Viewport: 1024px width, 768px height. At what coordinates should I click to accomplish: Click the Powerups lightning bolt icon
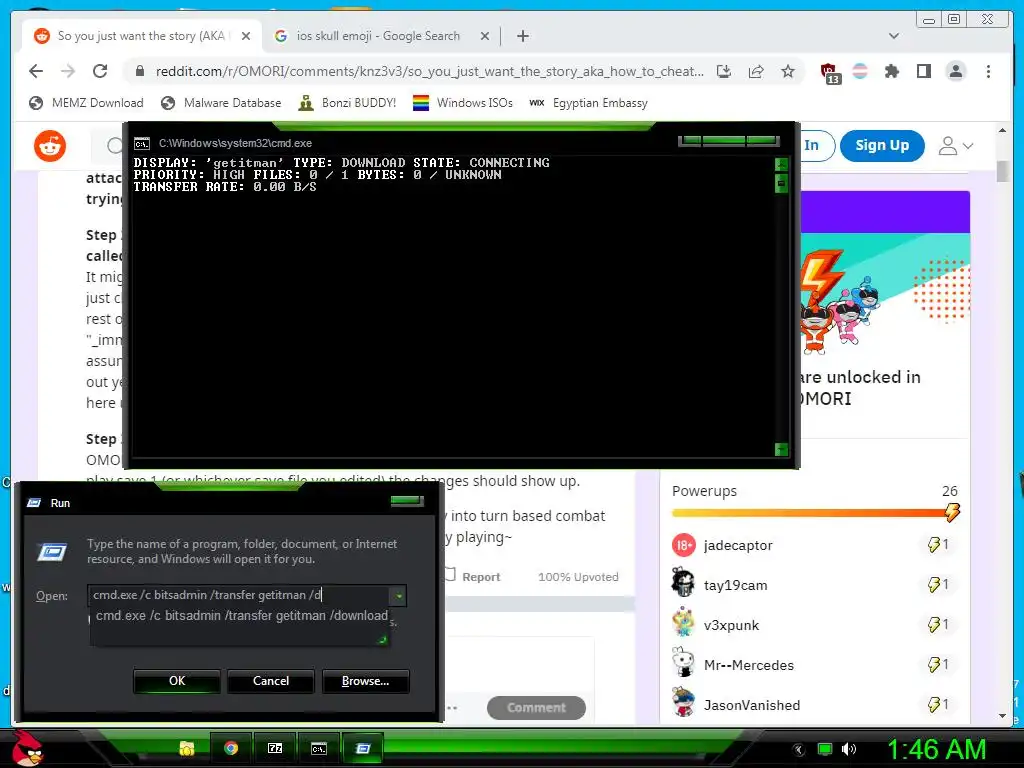(952, 511)
